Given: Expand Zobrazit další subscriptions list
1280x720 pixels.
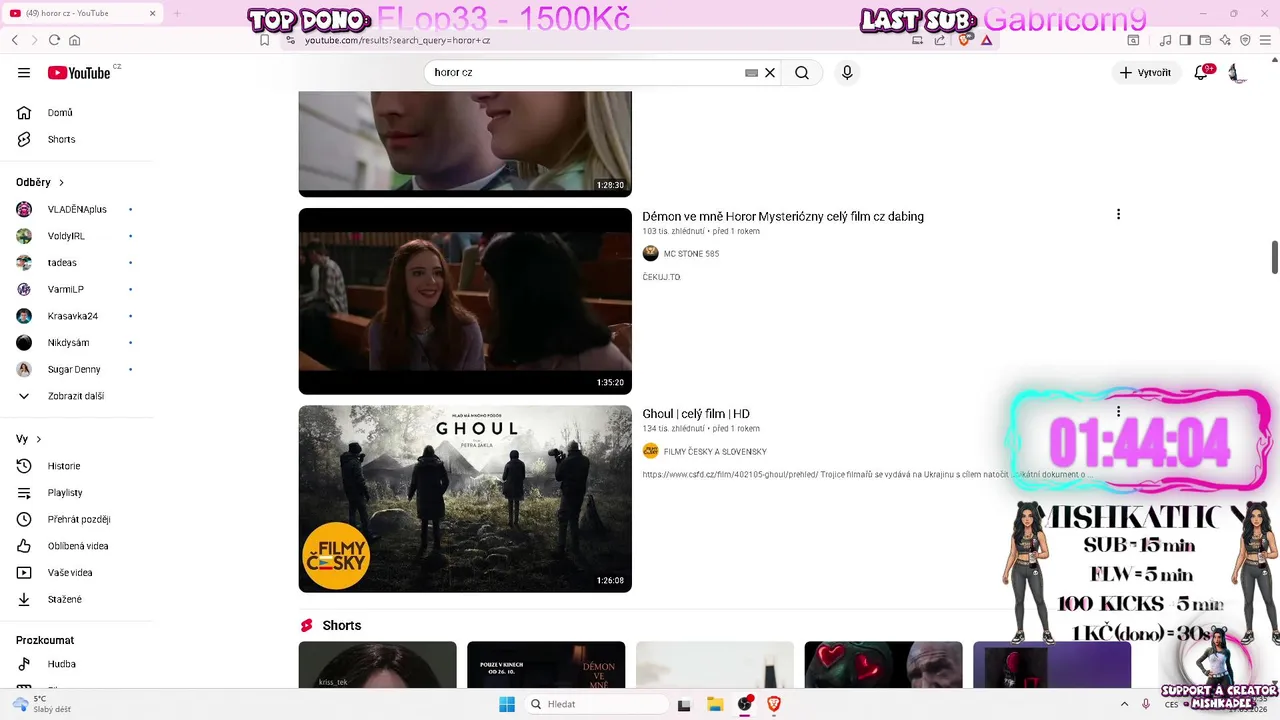Looking at the screenshot, I should pos(76,396).
